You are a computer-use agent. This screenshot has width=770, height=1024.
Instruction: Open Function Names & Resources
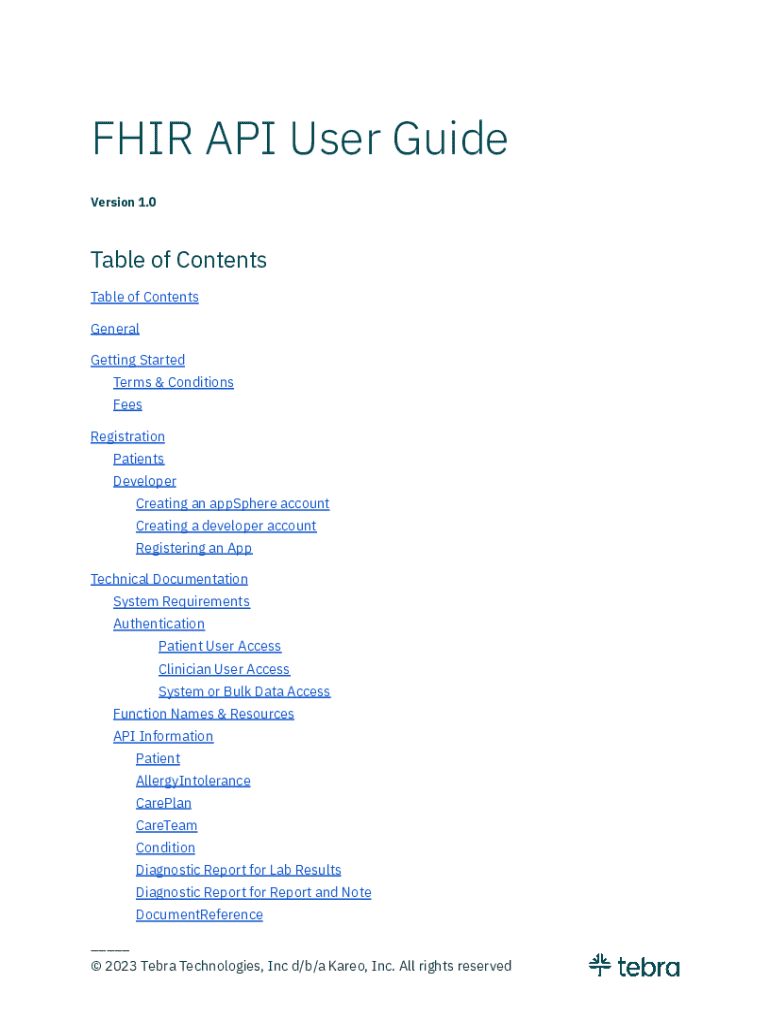pos(203,714)
